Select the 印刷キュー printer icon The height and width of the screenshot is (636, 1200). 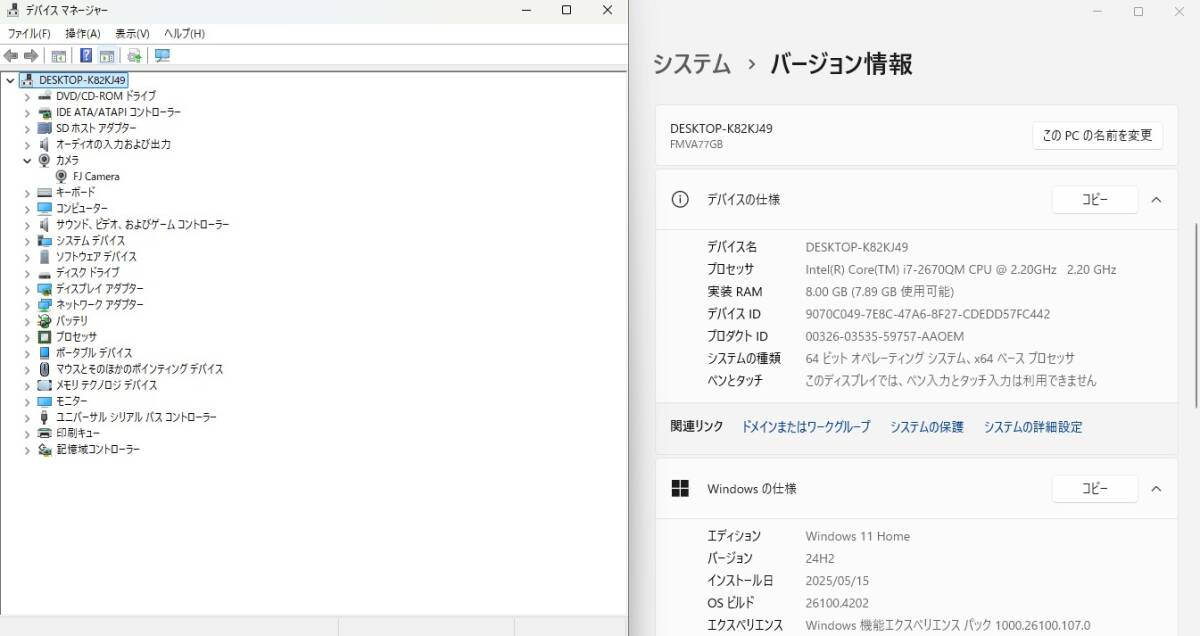[x=44, y=433]
